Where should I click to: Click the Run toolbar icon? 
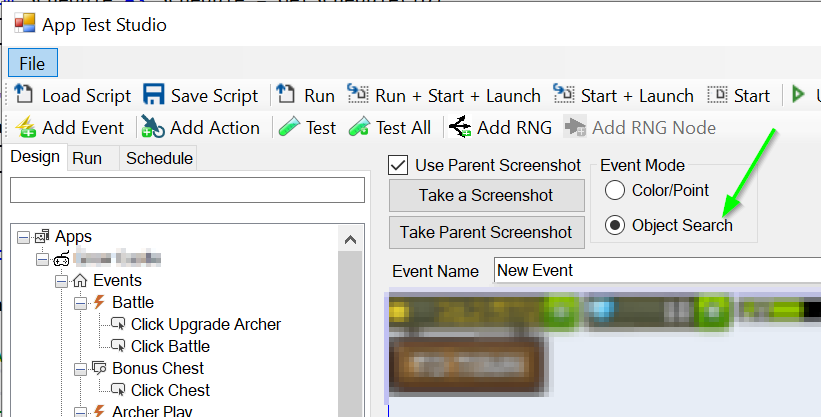pyautogui.click(x=286, y=94)
